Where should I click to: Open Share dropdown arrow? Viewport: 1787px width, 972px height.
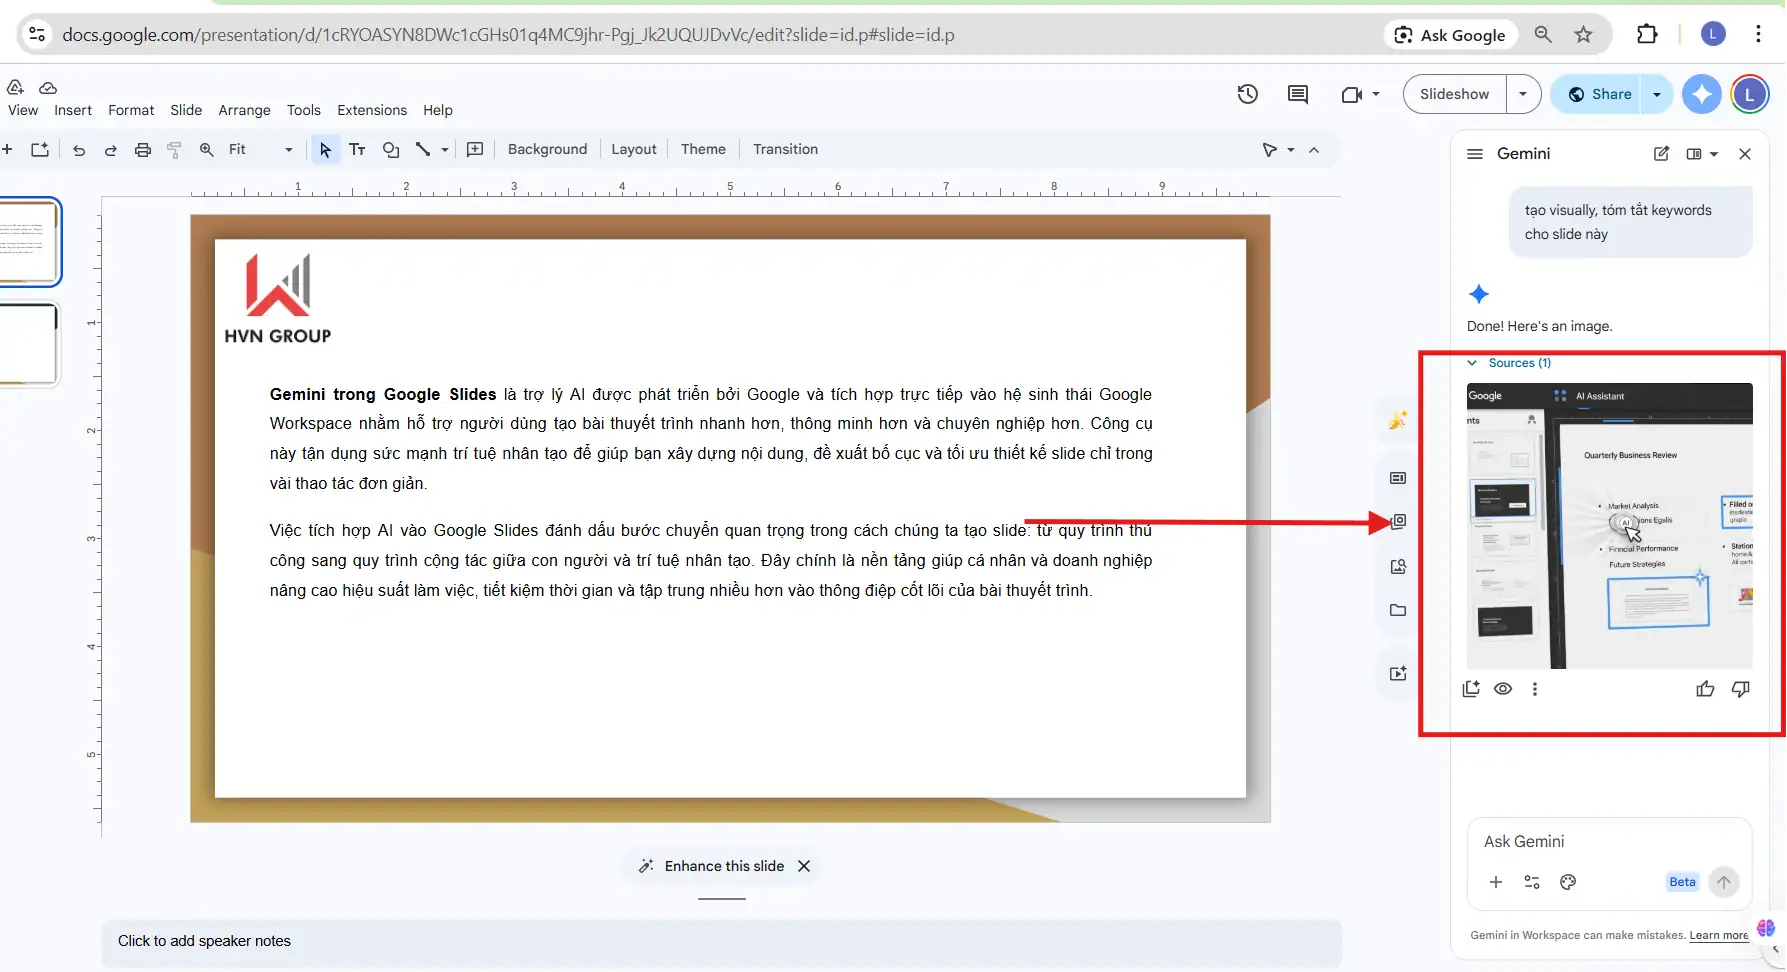click(1657, 94)
